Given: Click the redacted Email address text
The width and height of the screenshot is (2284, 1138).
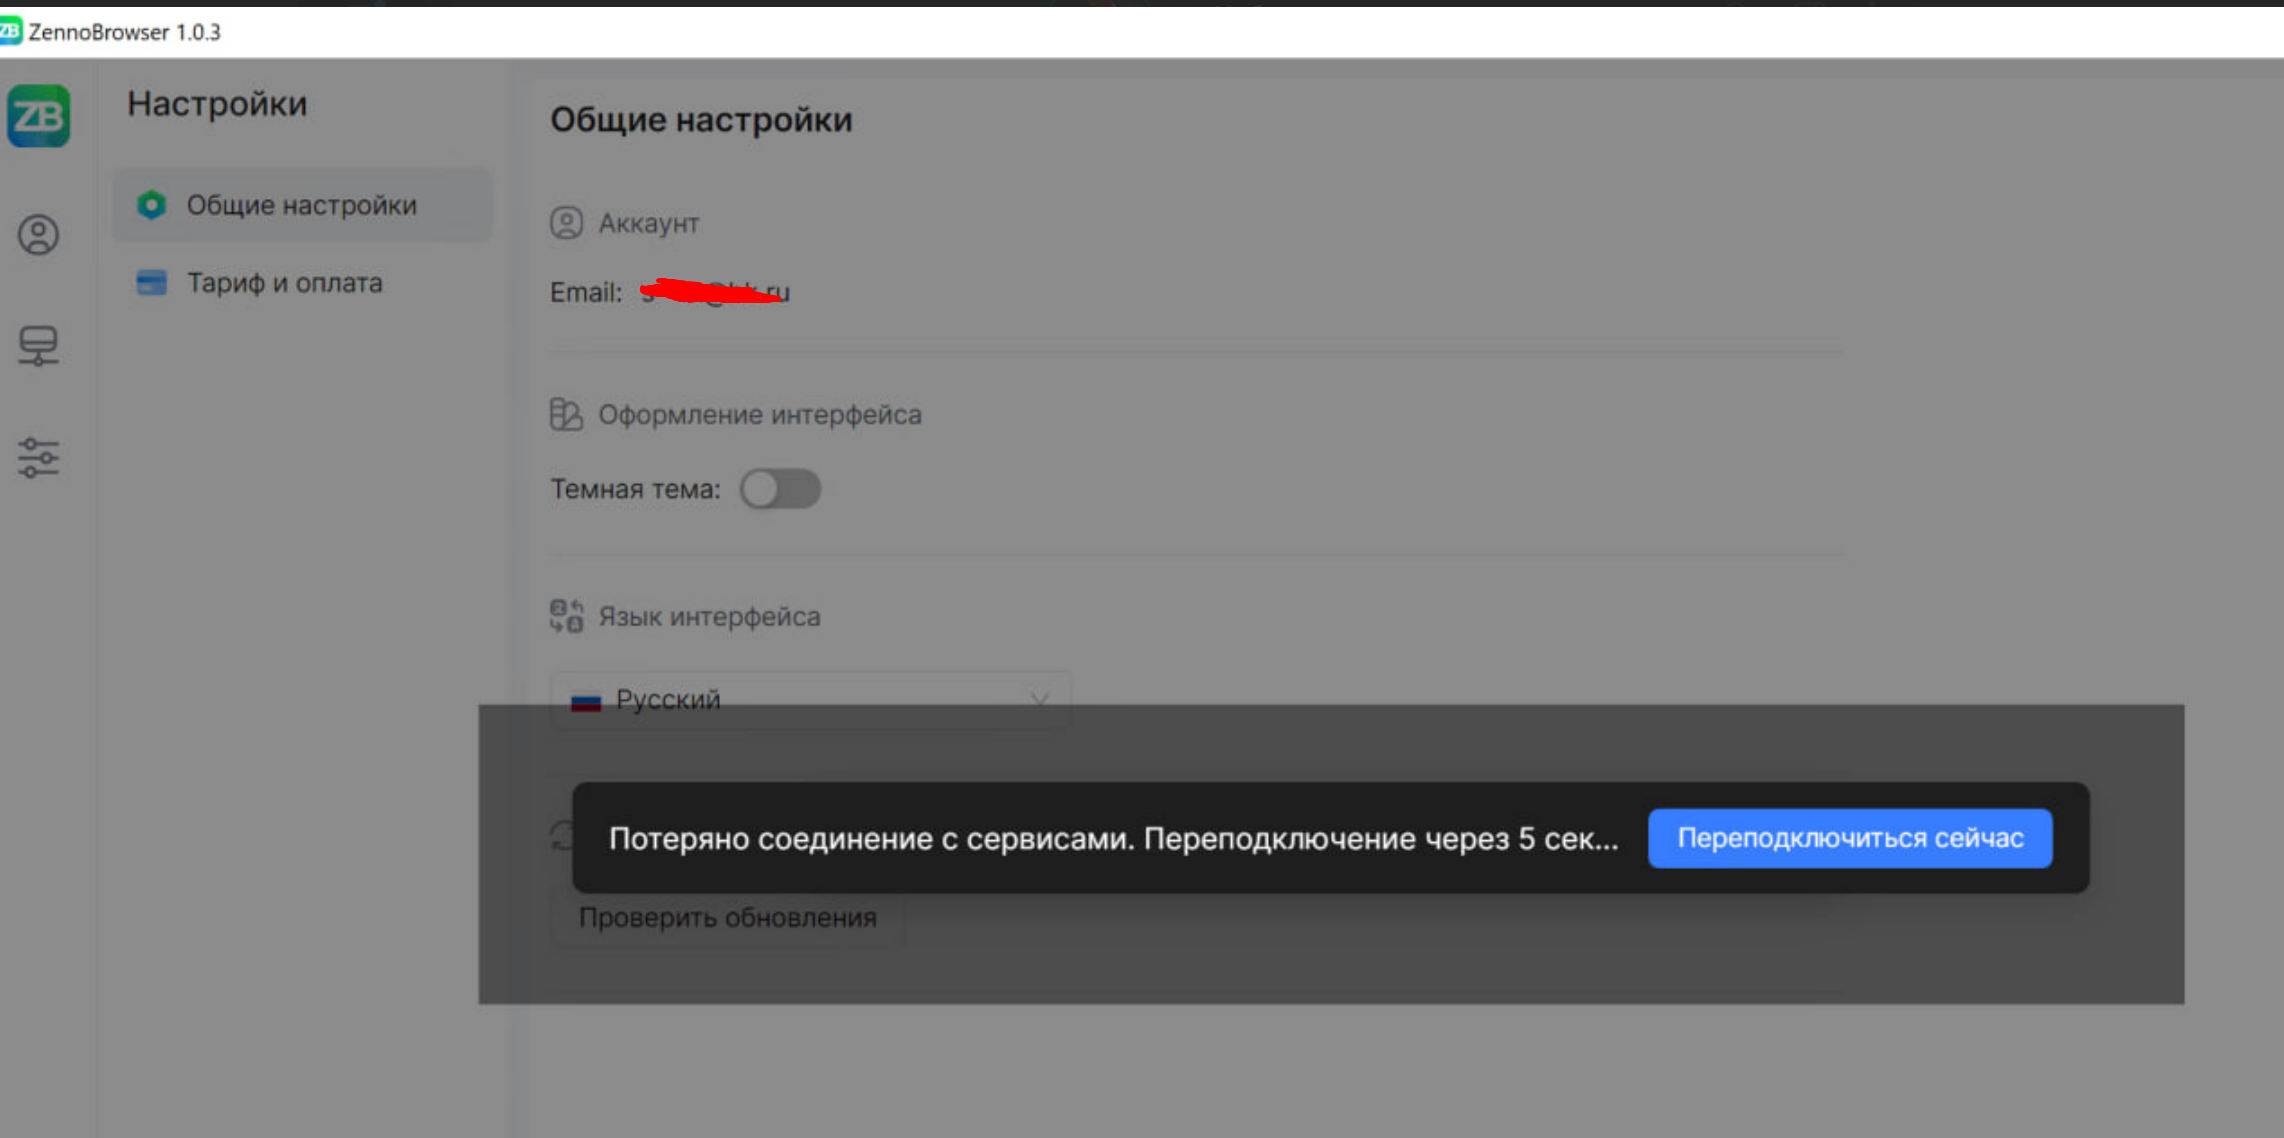Looking at the screenshot, I should [715, 292].
